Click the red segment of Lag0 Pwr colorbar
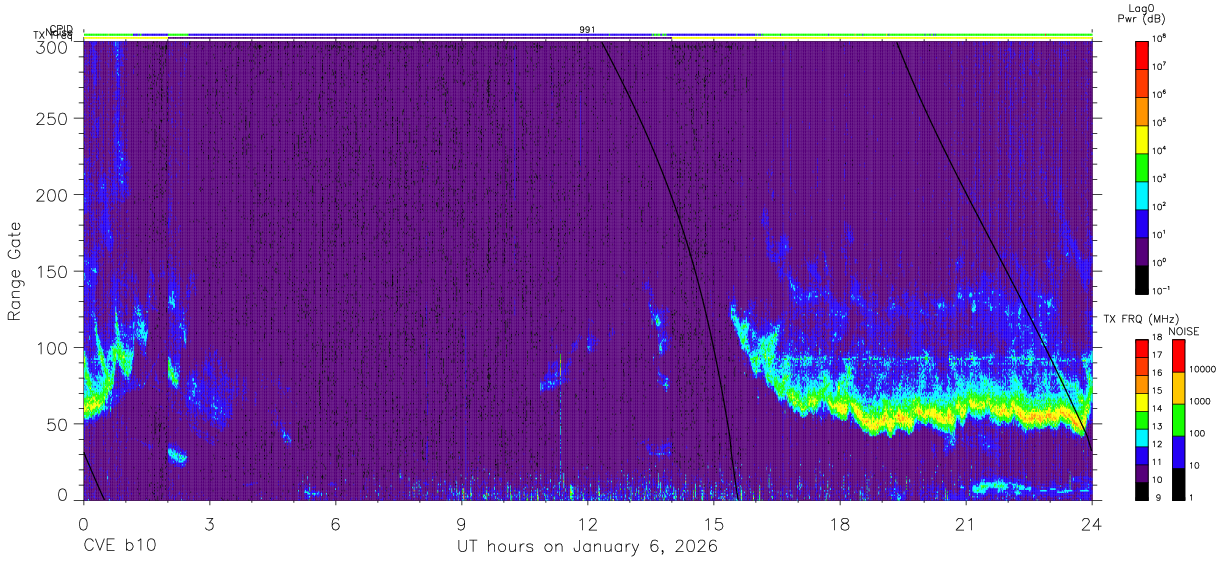Screen dimensions: 1228x567 (x=1143, y=53)
